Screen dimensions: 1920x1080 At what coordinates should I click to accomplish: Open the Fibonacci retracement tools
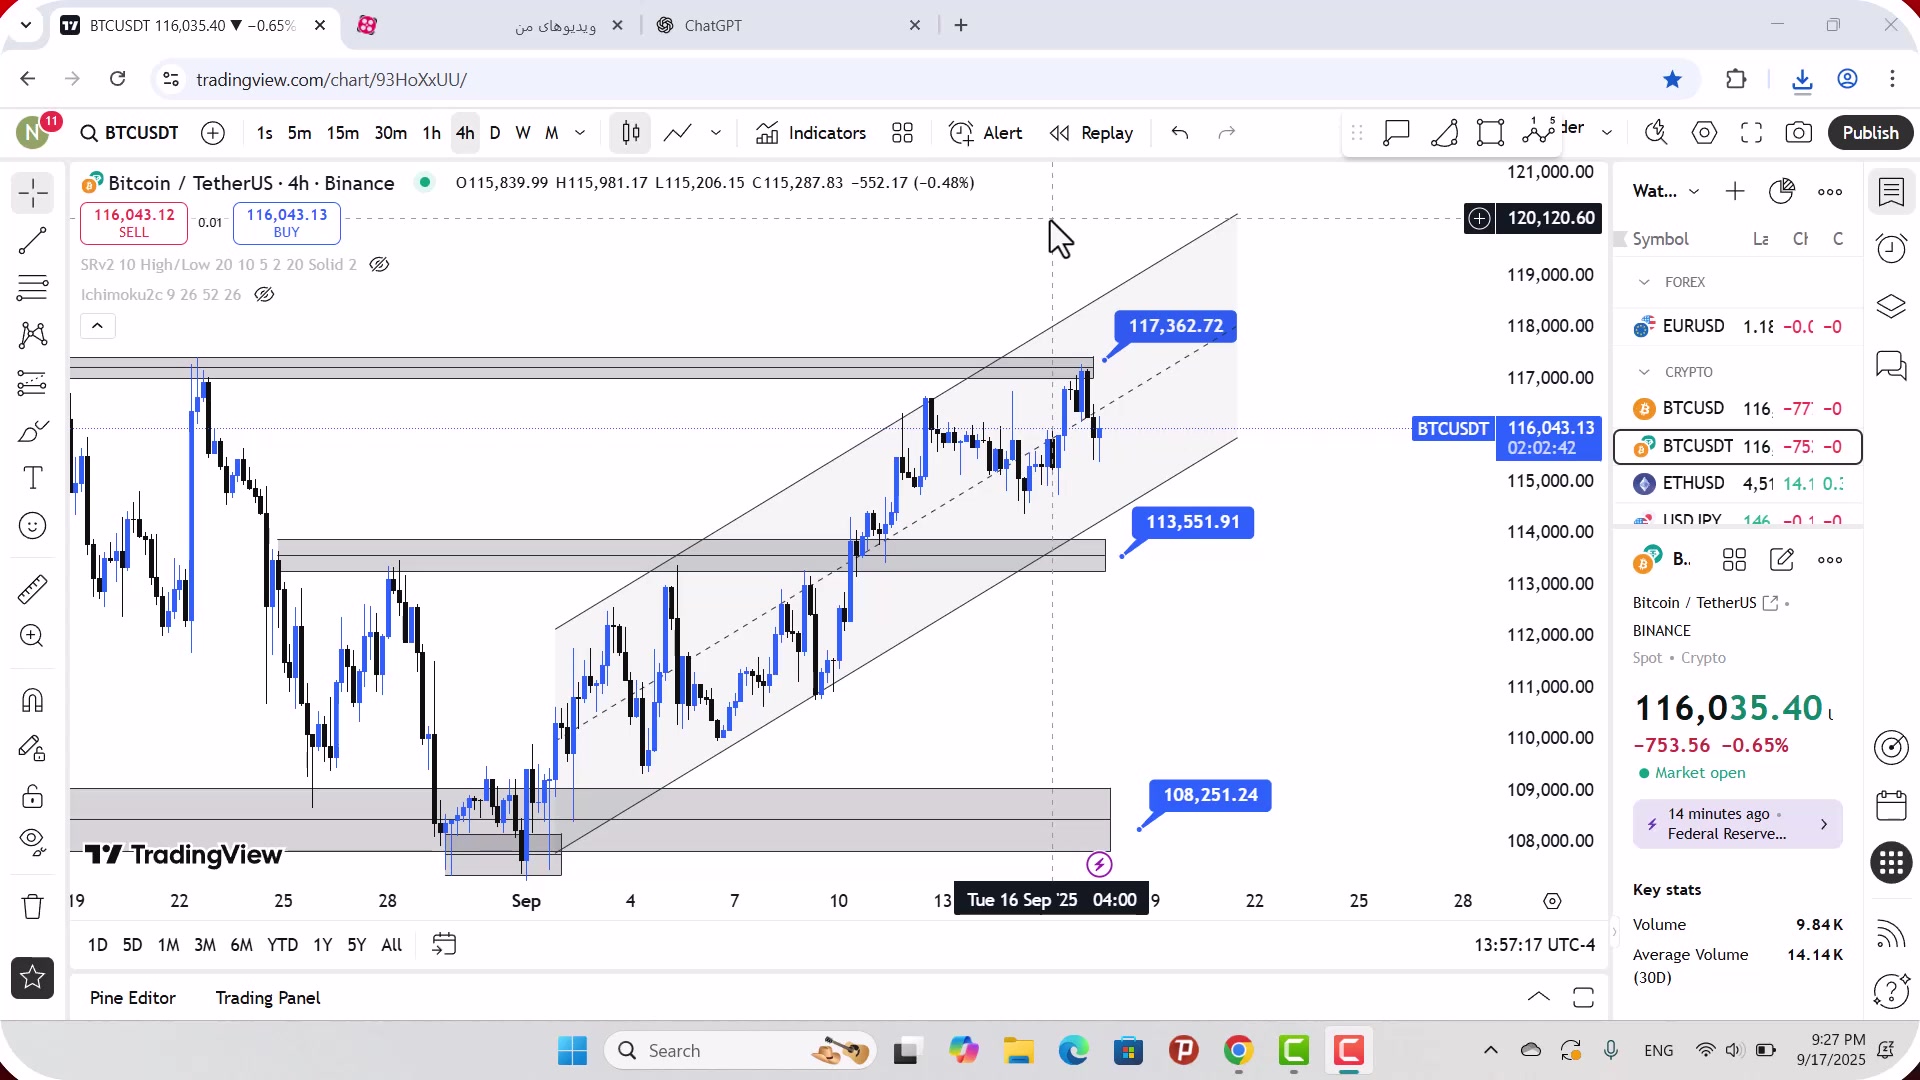coord(33,288)
